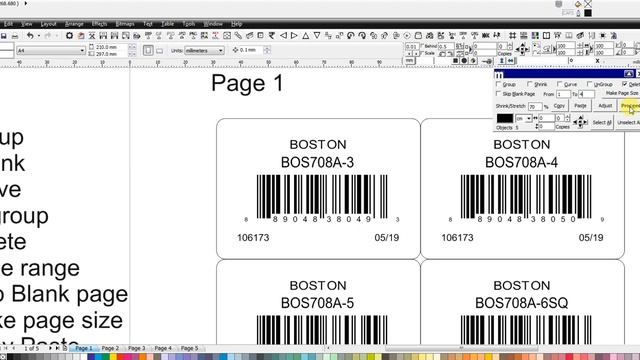Click the colorful grid toolbar icon
Screen dimensions: 640x360
[x=535, y=36]
